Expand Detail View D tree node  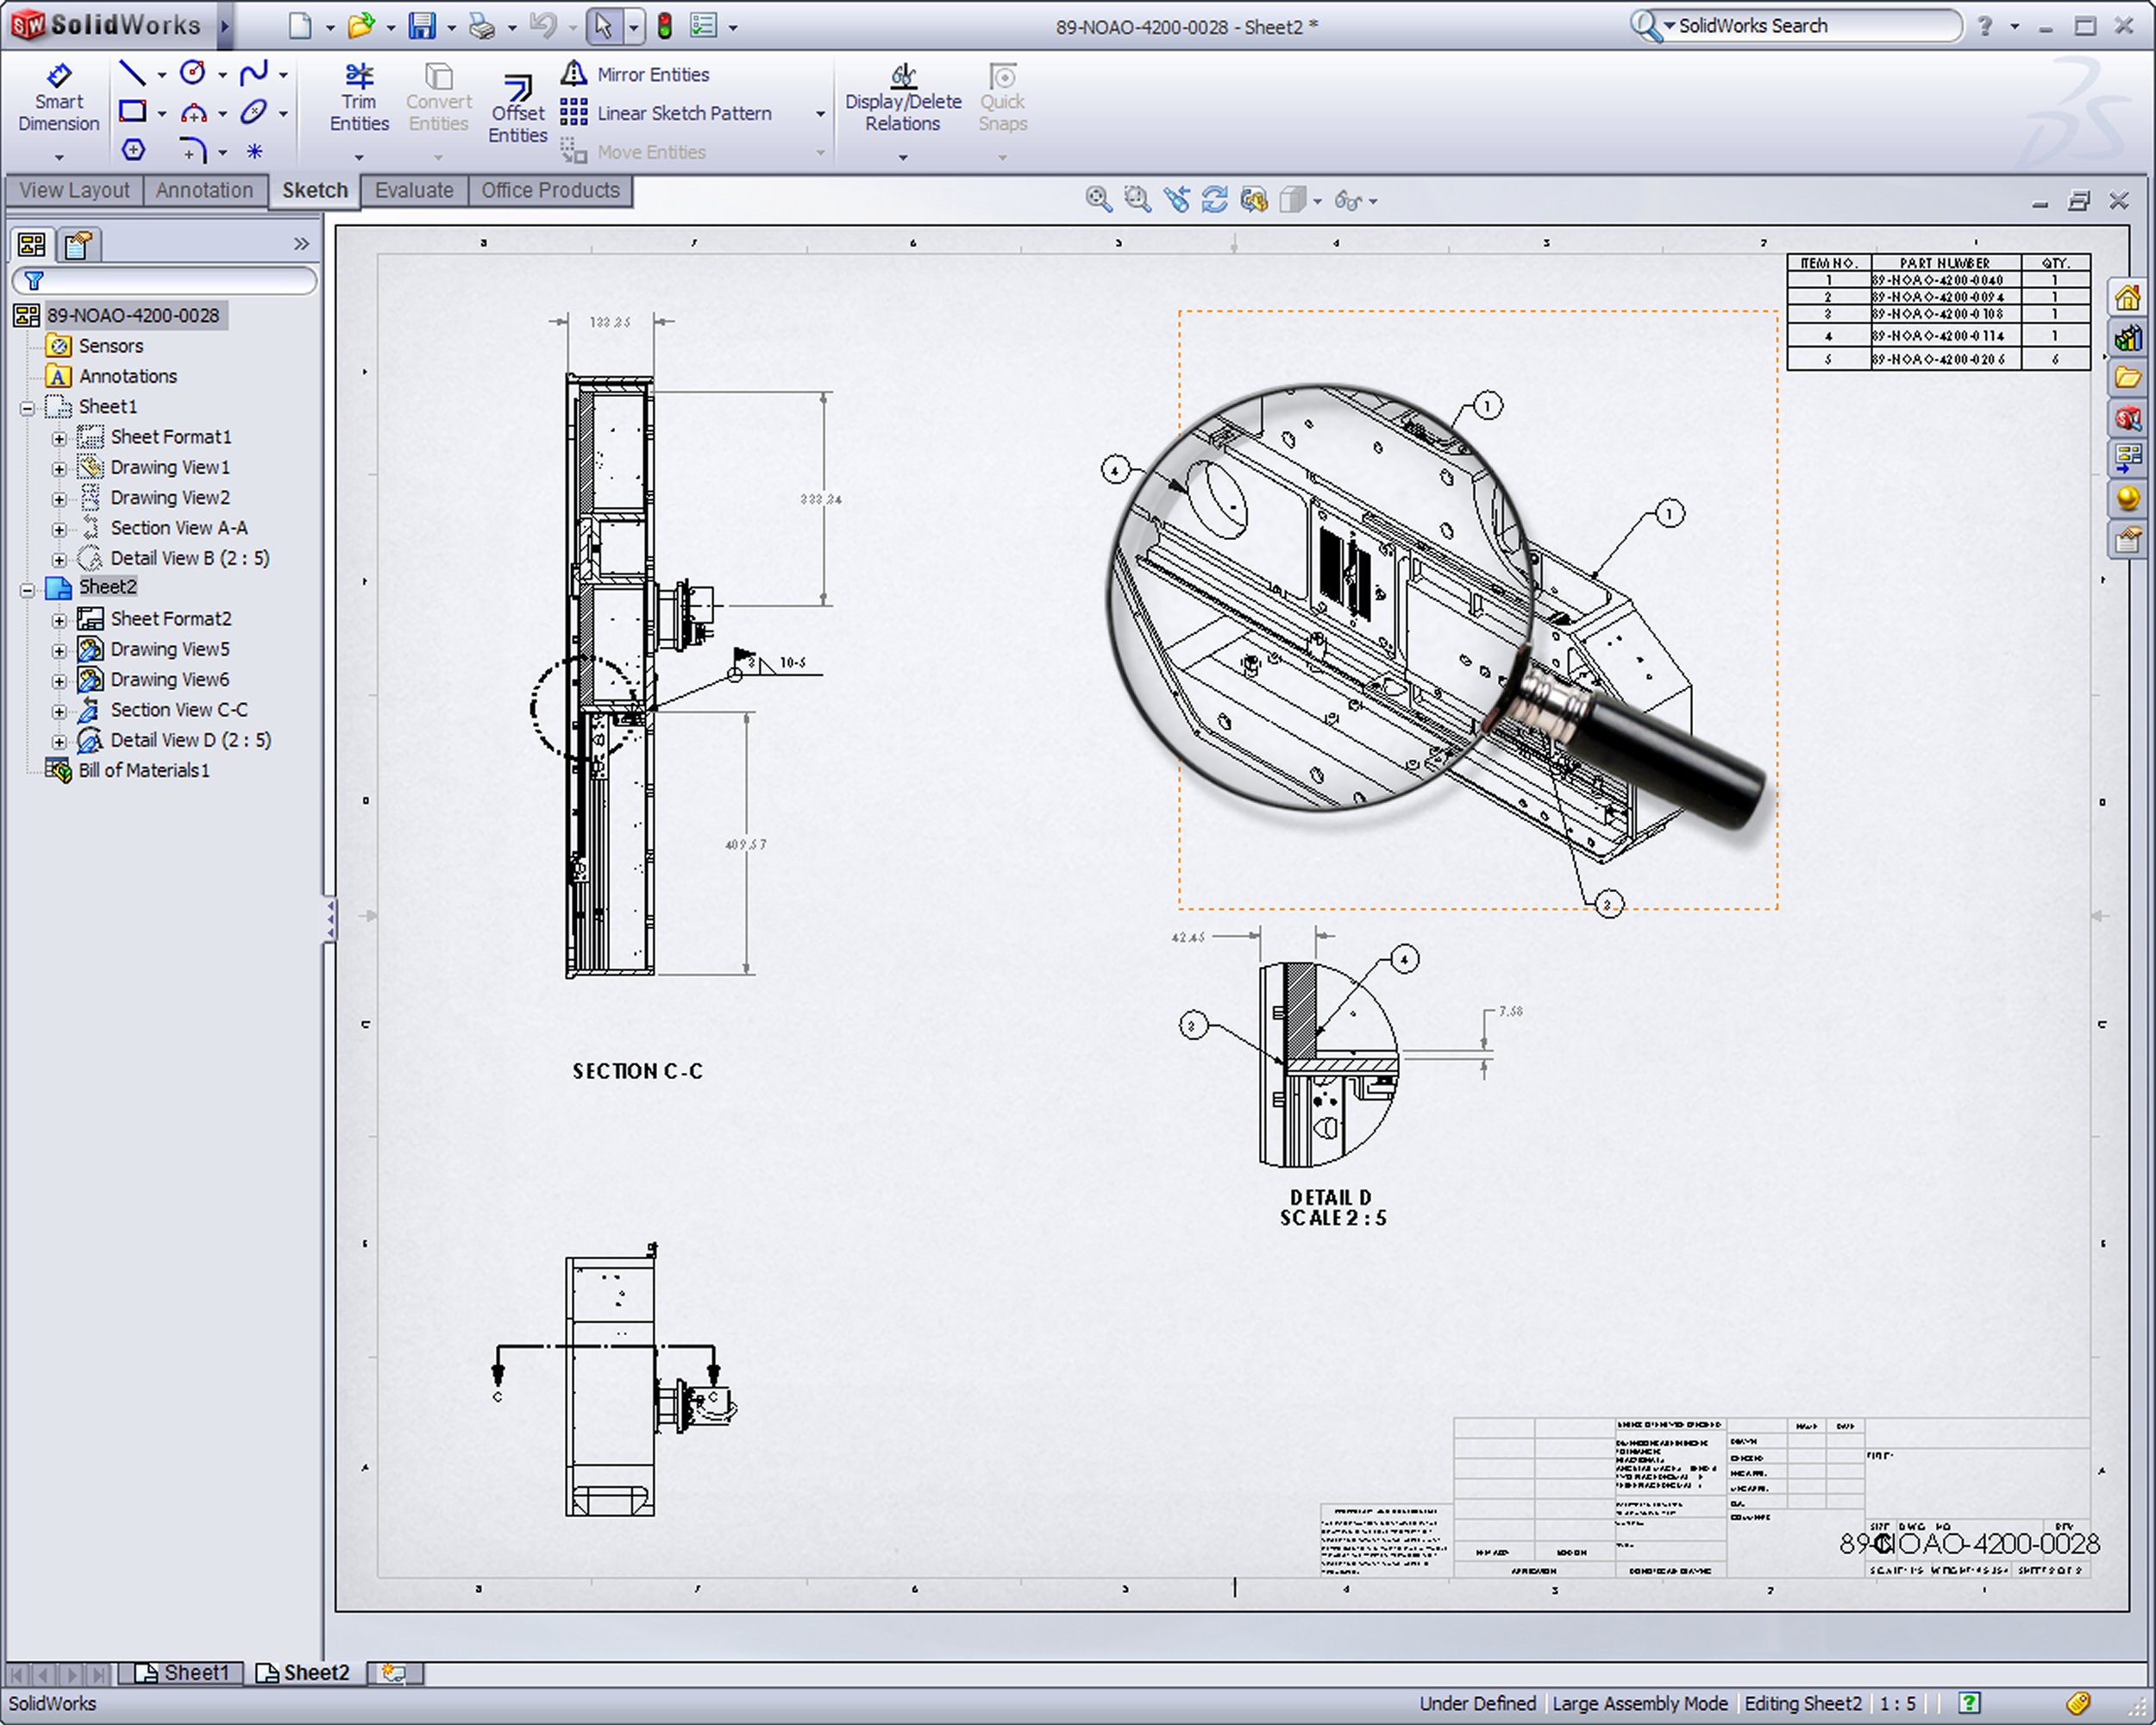click(59, 742)
